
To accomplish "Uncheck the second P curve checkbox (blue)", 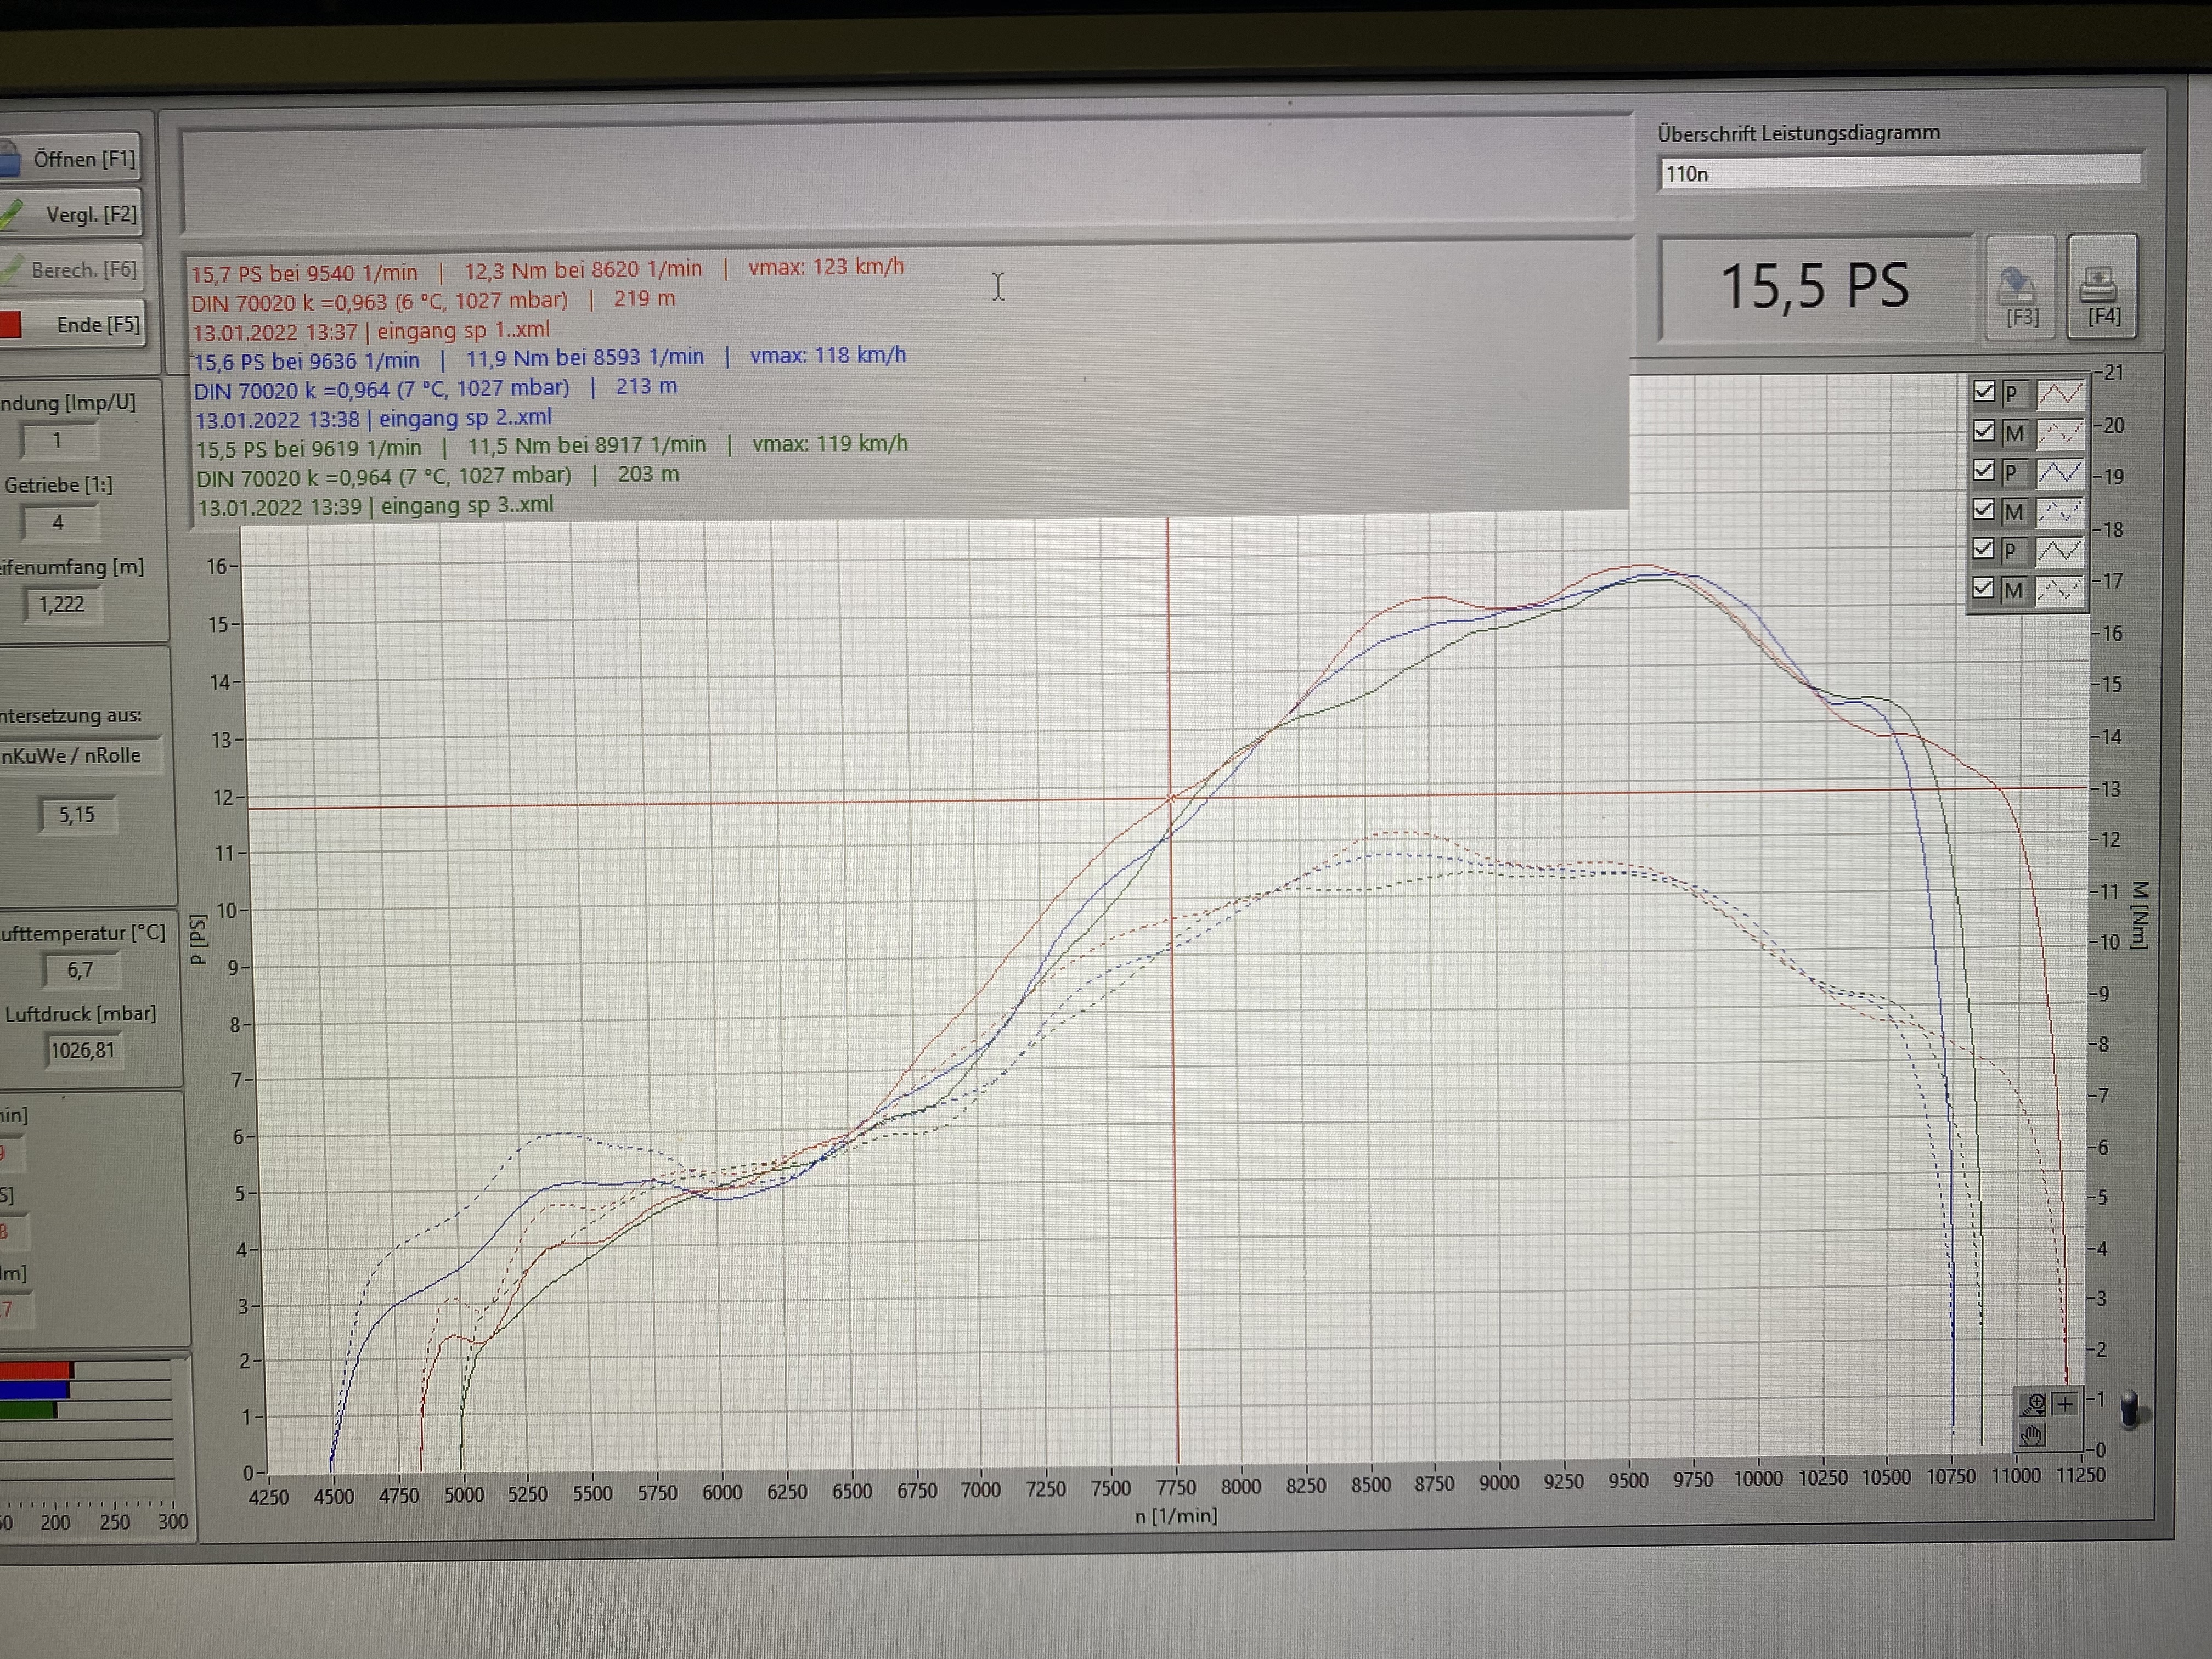I will 1984,470.
